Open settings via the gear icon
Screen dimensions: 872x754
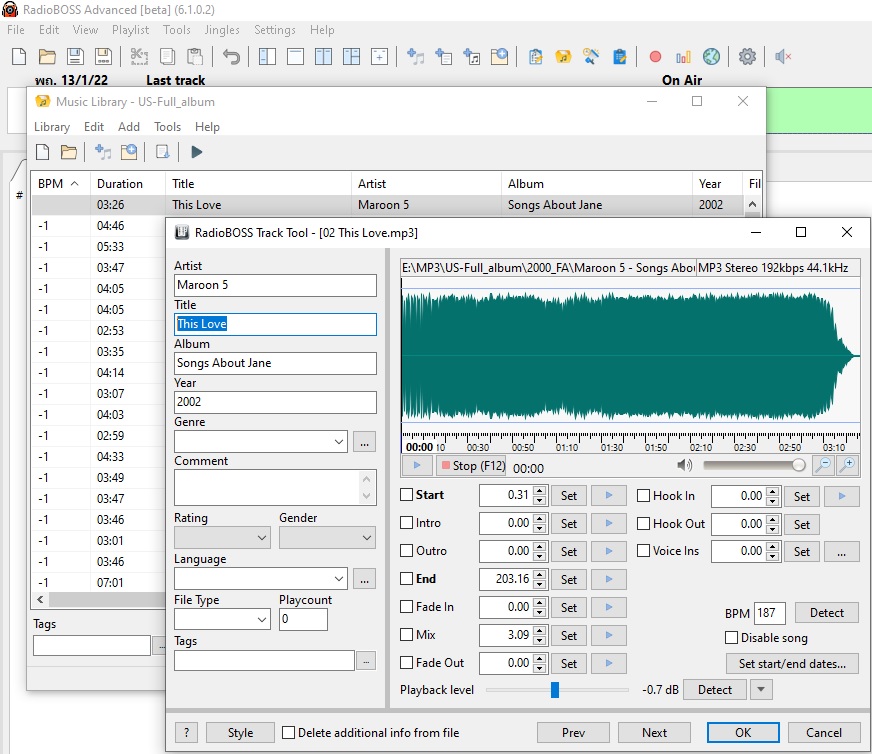pos(747,57)
